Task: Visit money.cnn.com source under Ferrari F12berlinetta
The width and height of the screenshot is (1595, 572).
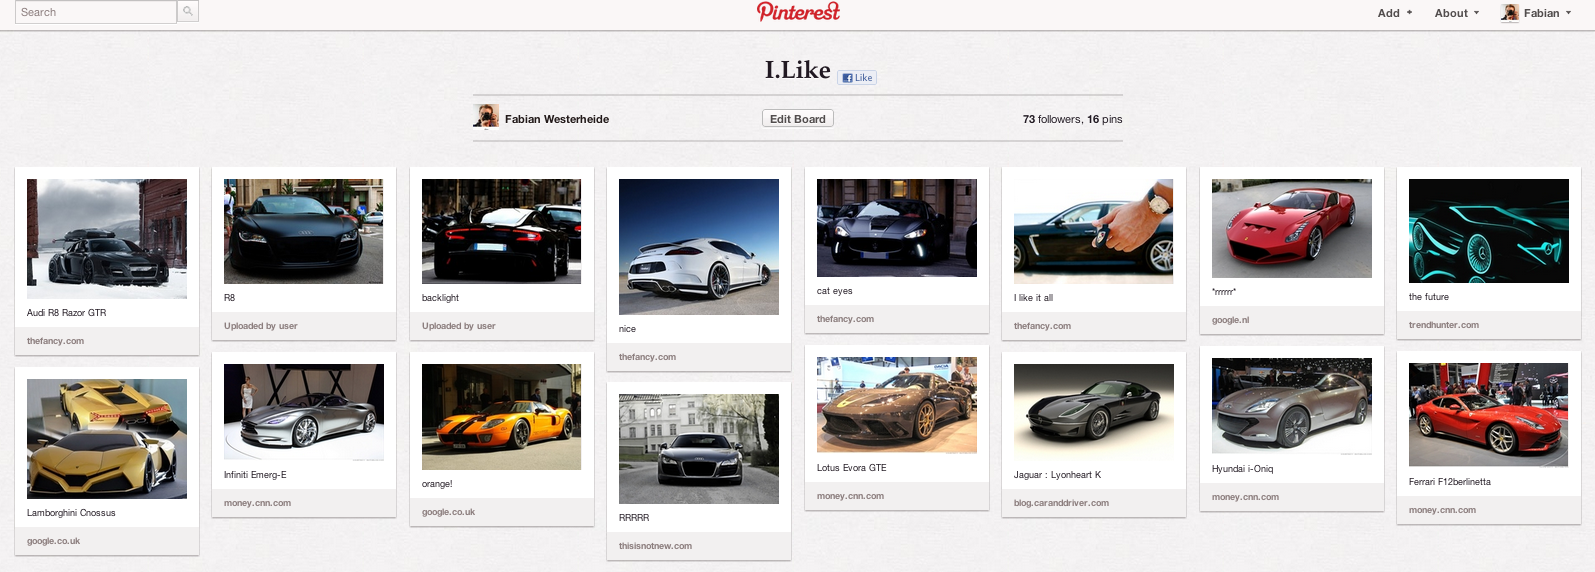Action: click(x=1442, y=510)
